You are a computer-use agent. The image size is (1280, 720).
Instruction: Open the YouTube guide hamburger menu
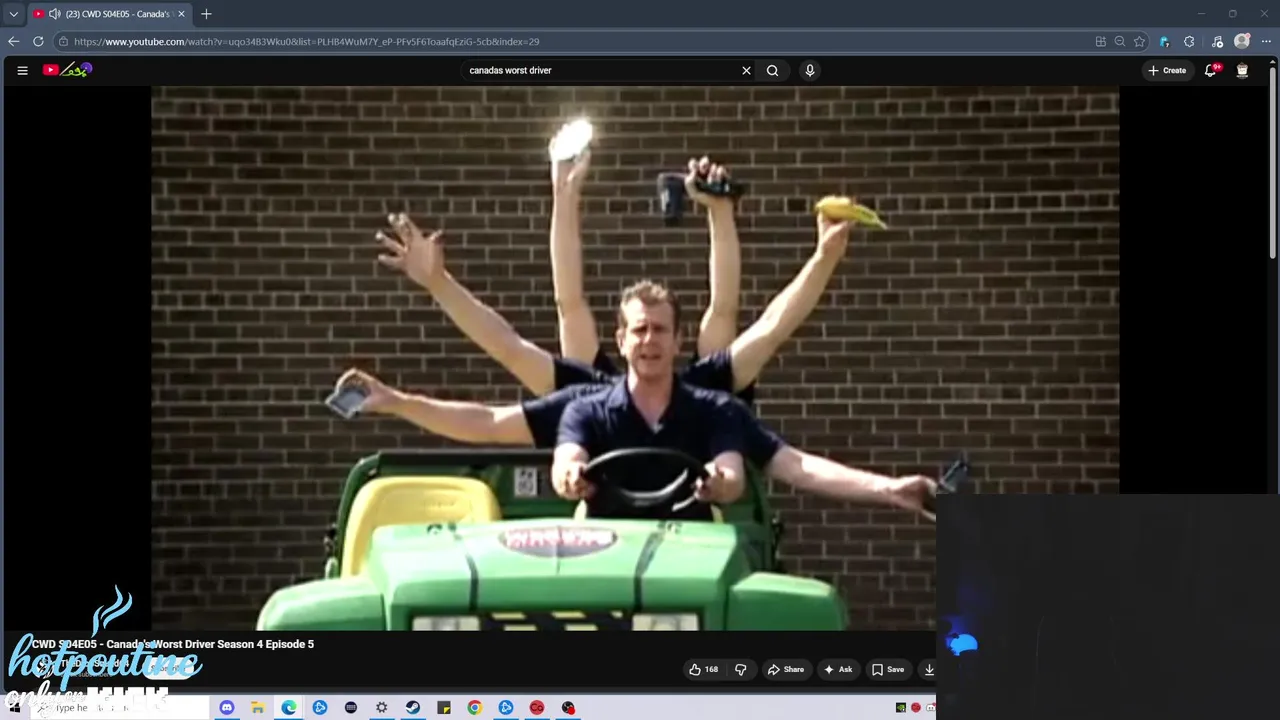click(x=22, y=70)
